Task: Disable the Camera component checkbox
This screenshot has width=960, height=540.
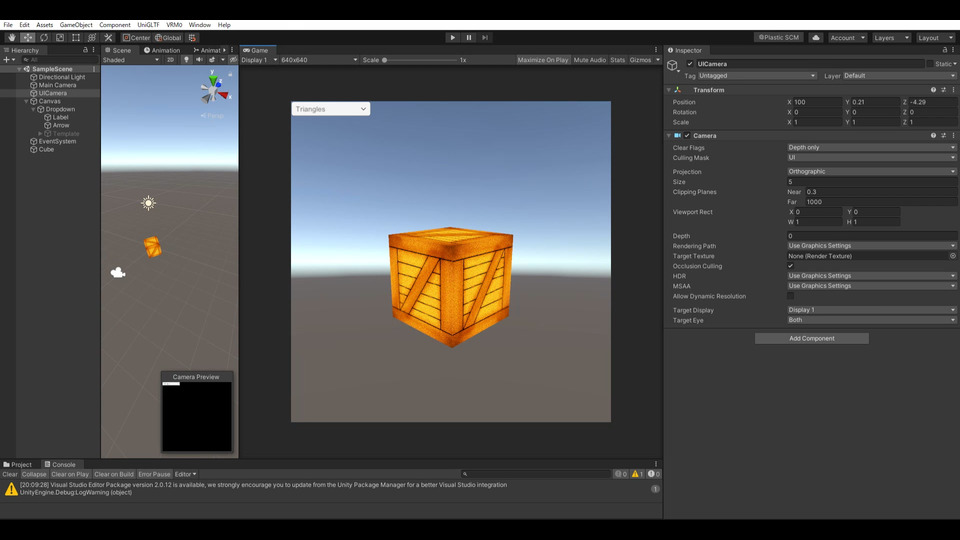Action: (x=687, y=136)
